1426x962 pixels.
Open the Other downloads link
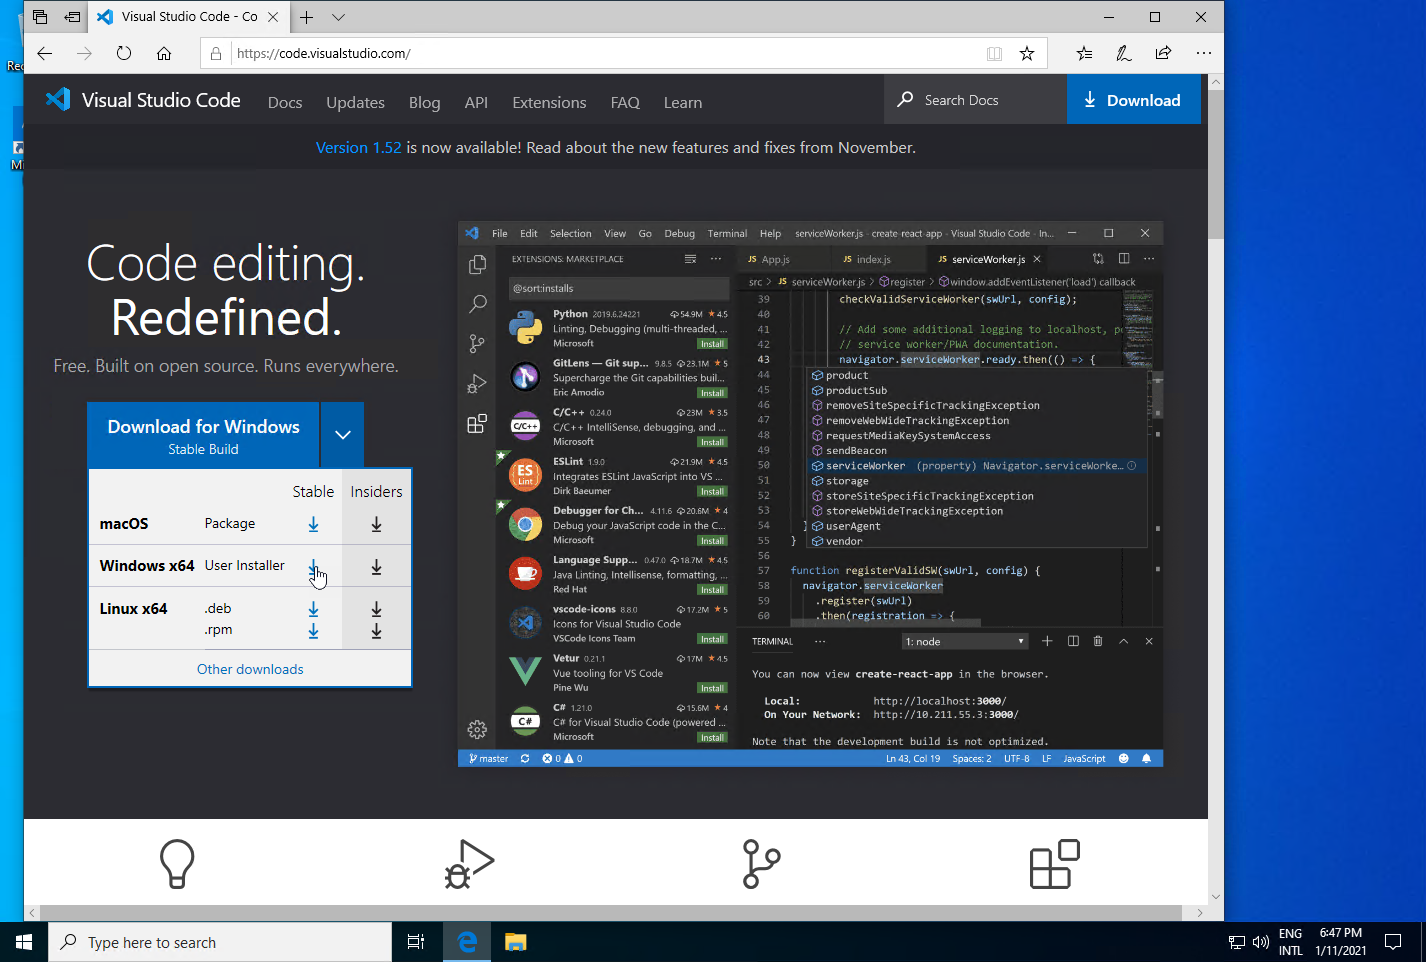250,669
